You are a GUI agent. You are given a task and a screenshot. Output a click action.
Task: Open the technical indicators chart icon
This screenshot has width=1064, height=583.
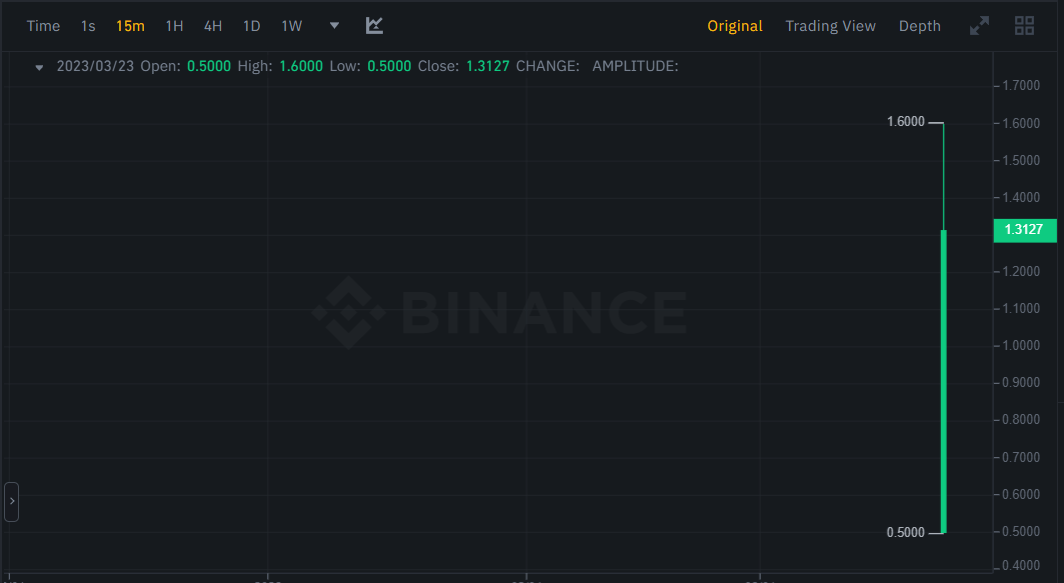click(374, 26)
